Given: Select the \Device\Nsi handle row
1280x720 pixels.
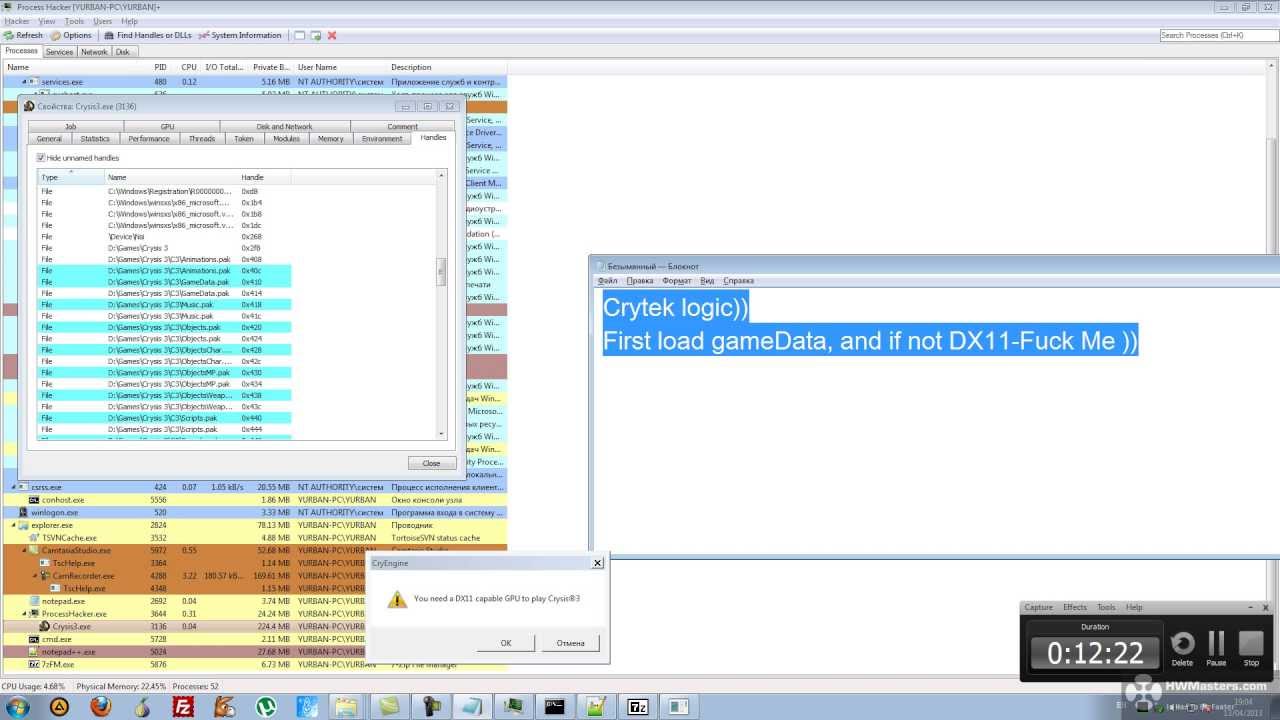Looking at the screenshot, I should click(164, 236).
